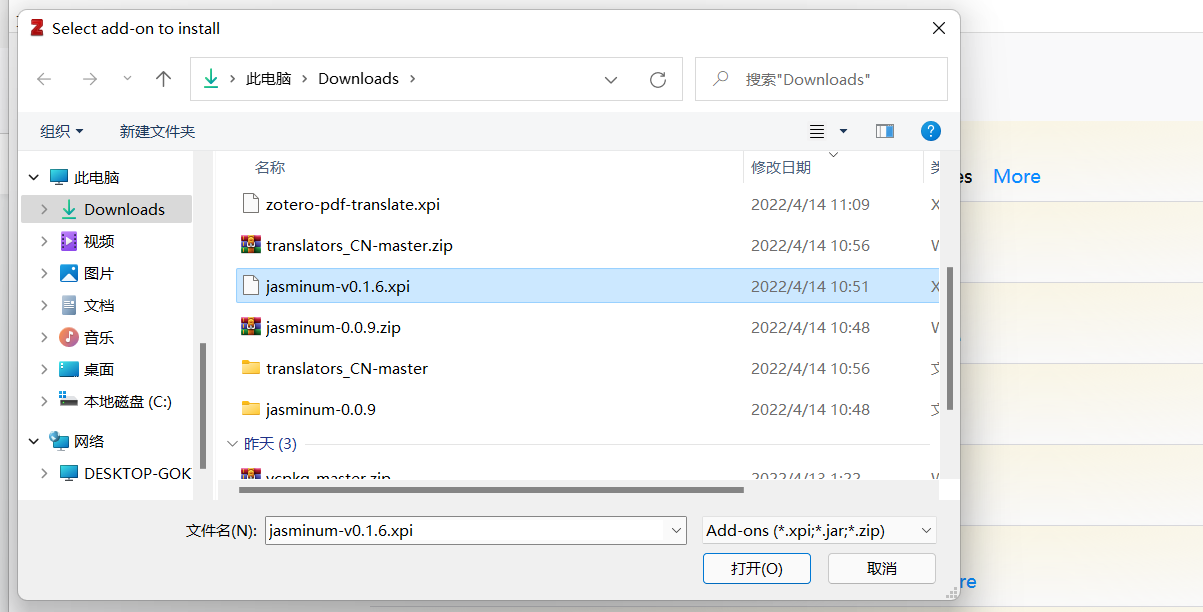Select 此电脑 in the address breadcrumb
The width and height of the screenshot is (1203, 612).
pos(268,79)
